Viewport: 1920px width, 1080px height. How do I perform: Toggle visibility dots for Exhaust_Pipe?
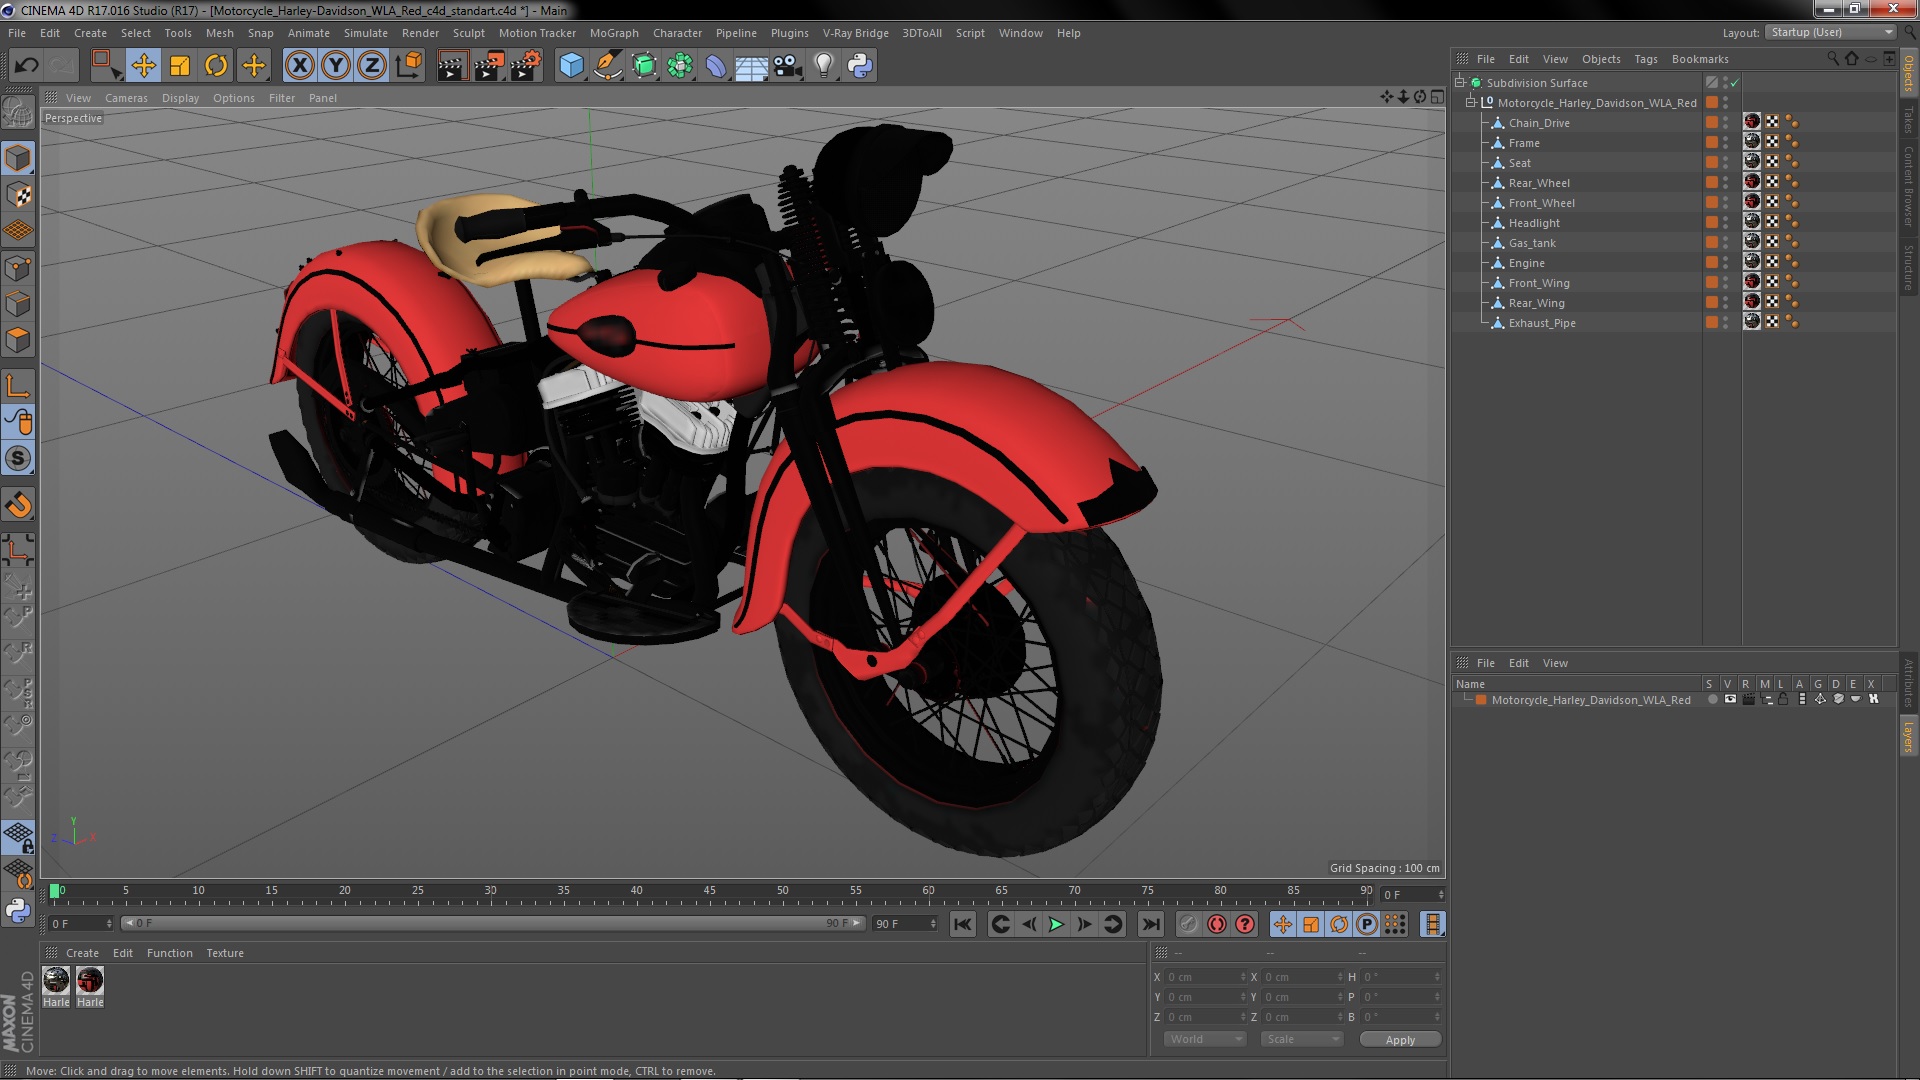(1725, 323)
